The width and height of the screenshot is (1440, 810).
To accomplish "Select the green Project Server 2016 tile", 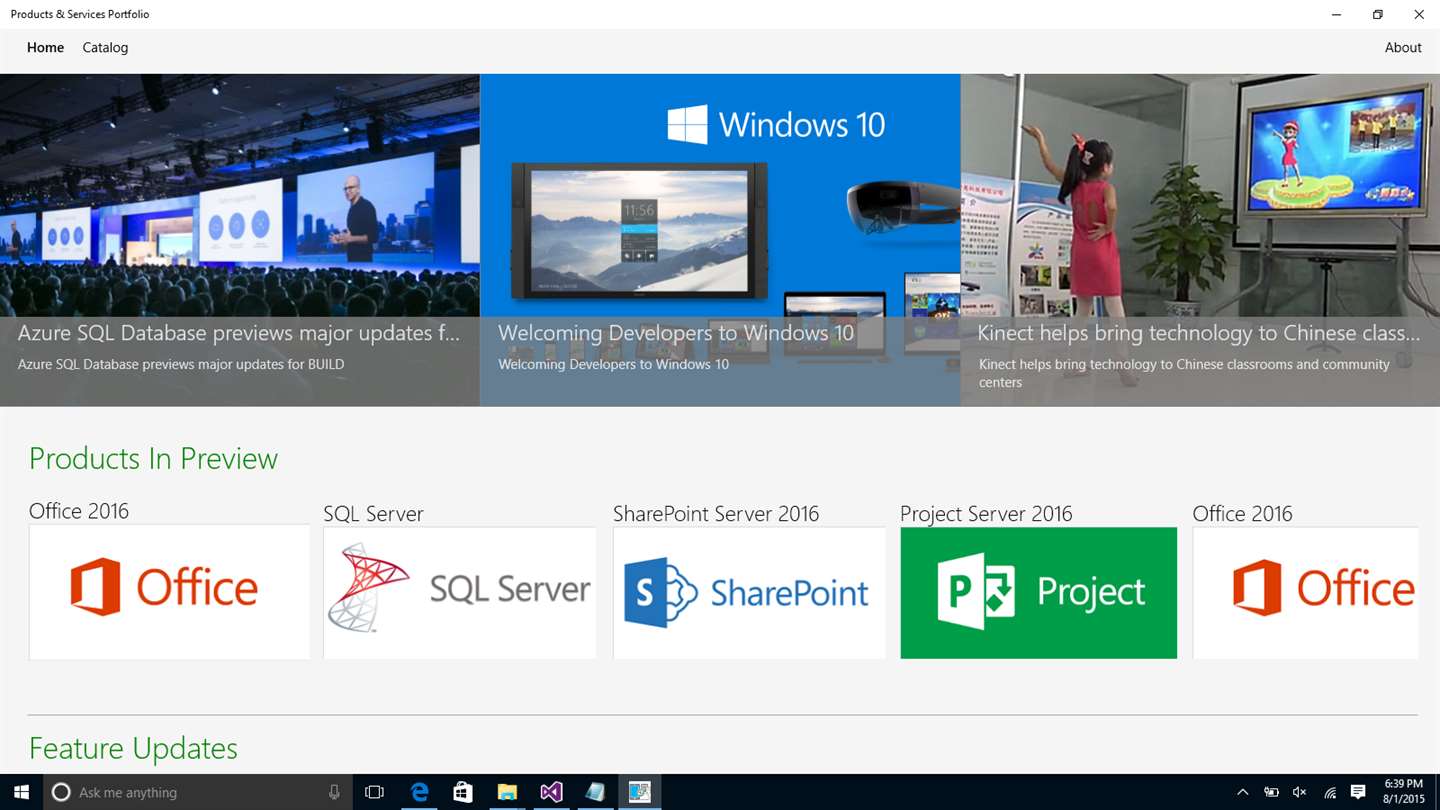I will (x=1039, y=592).
